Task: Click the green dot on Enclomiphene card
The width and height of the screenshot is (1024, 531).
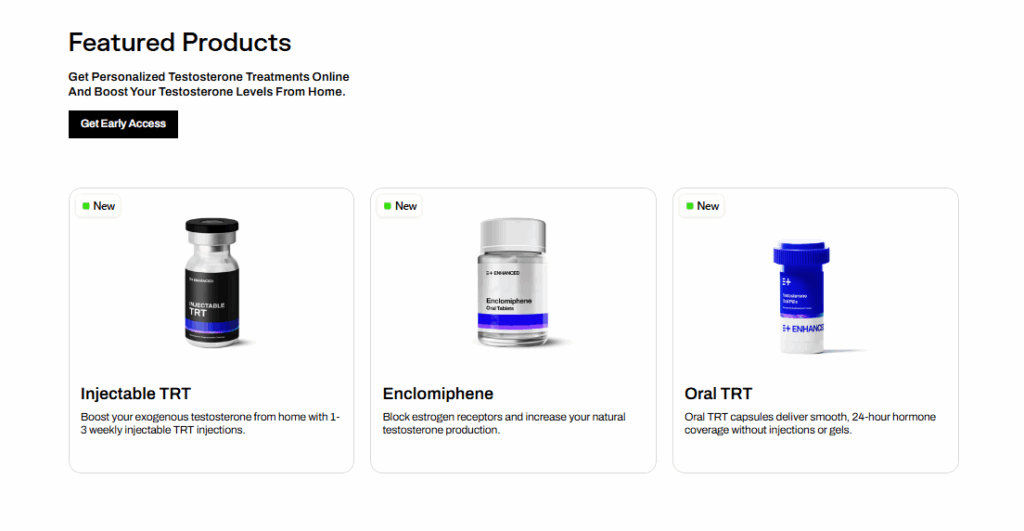Action: pyautogui.click(x=388, y=206)
